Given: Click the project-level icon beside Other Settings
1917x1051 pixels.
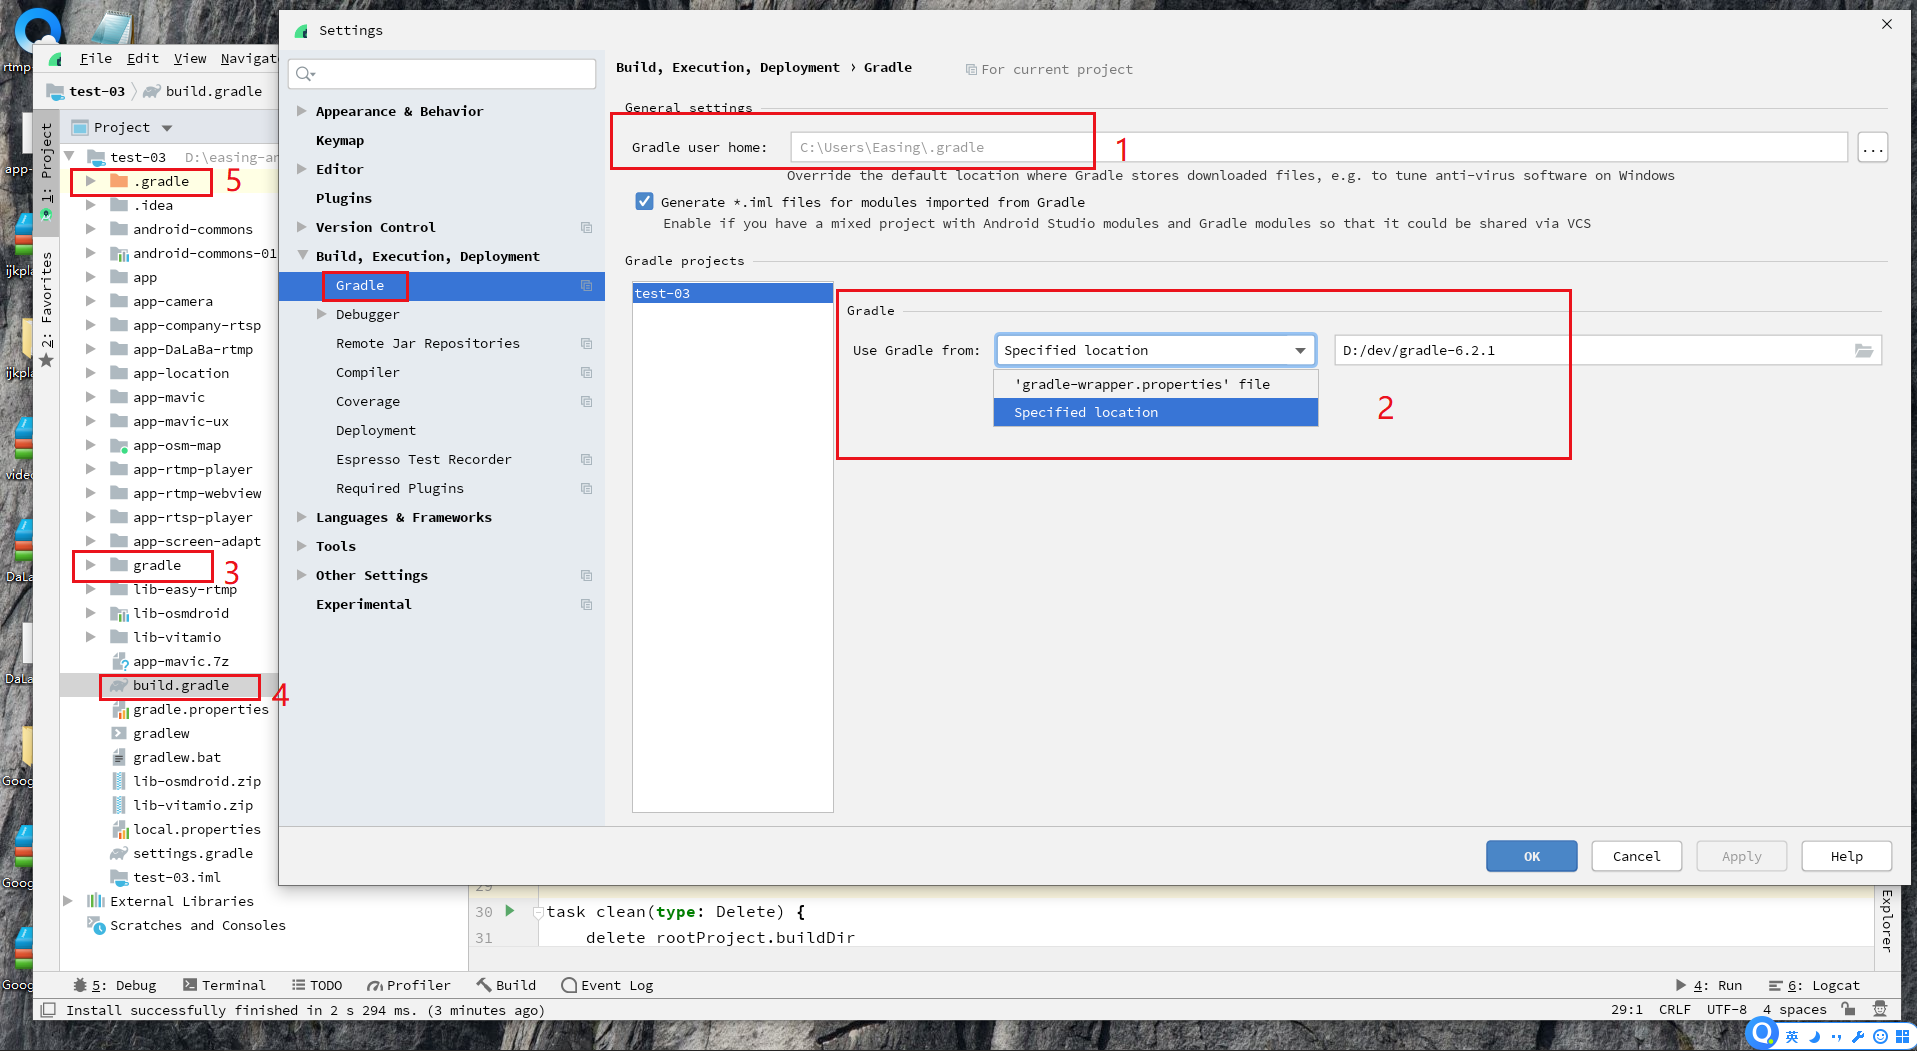Looking at the screenshot, I should coord(587,576).
